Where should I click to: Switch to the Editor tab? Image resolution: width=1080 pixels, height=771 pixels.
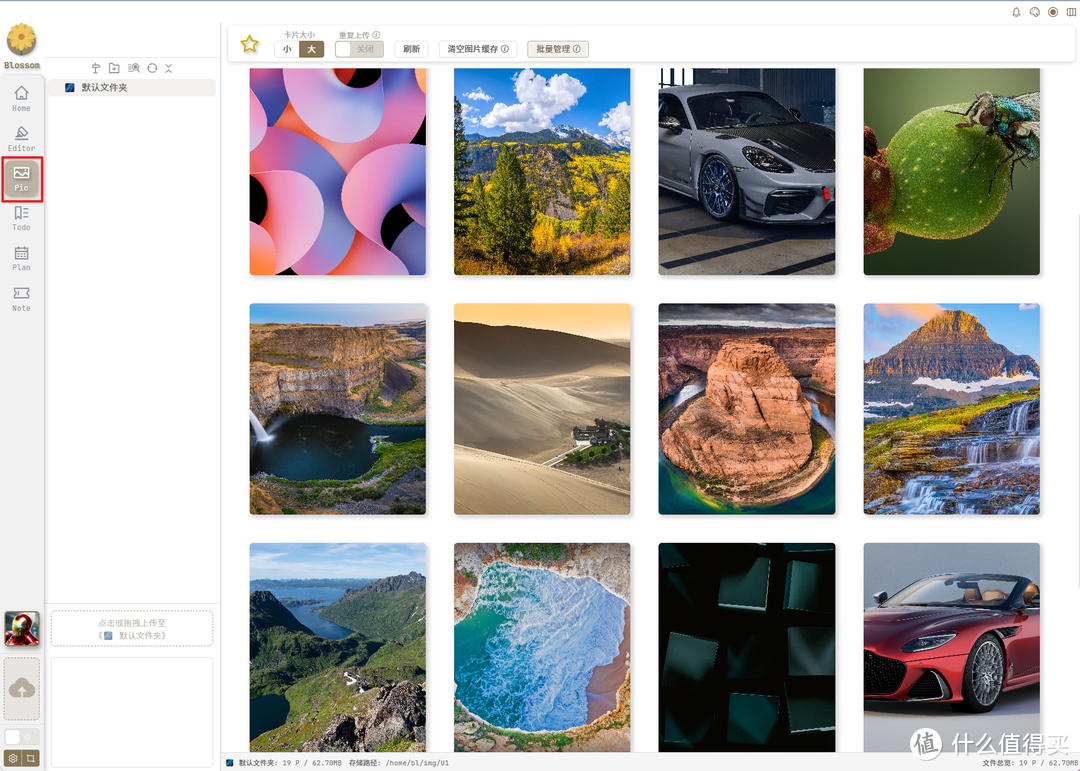[x=21, y=139]
